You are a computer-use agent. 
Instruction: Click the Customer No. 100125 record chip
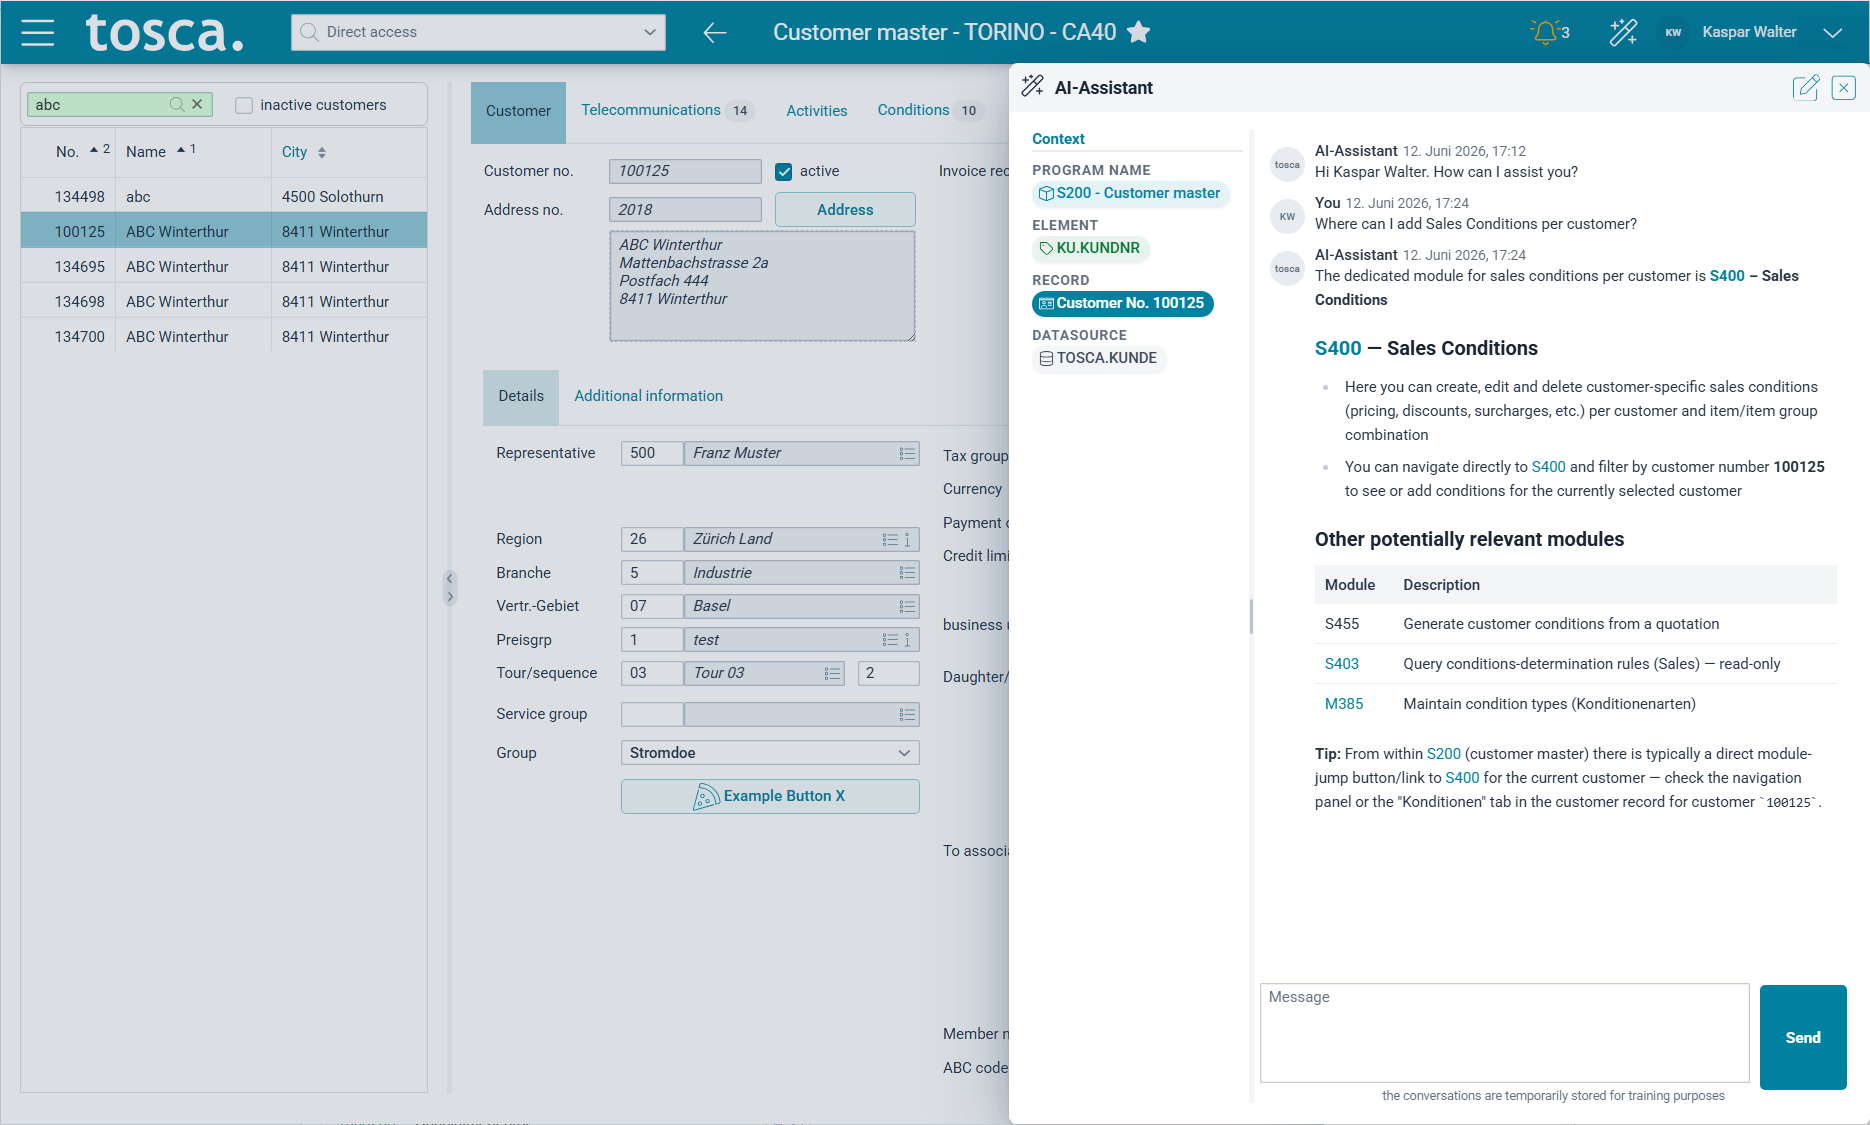point(1122,304)
